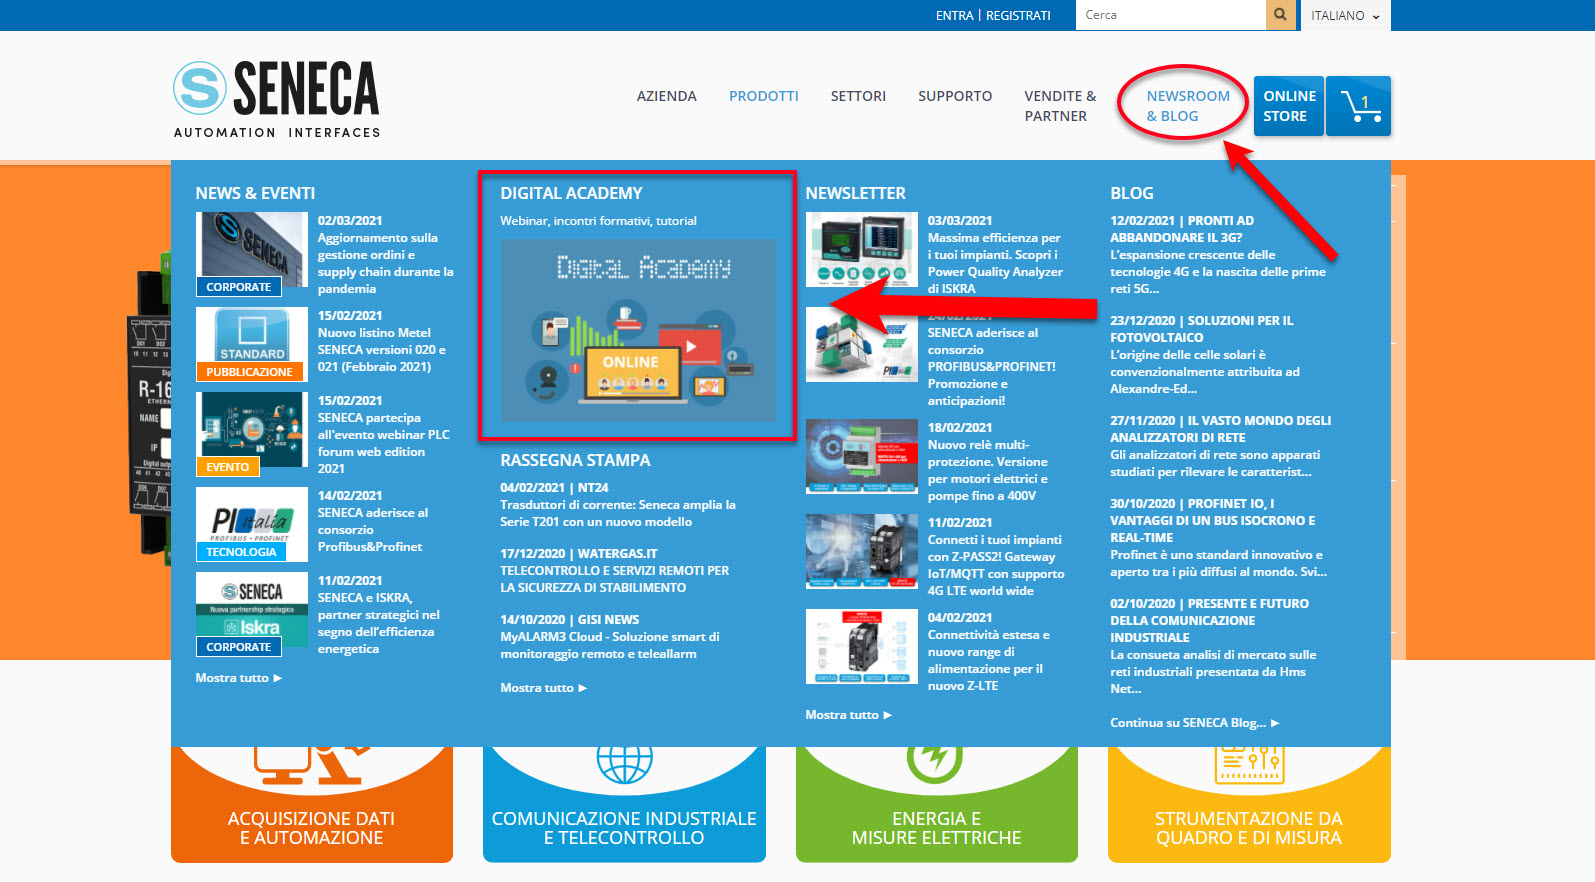1595x882 pixels.
Task: Open 11/02/2021 Connetti i tuoi impianti newsletter
Action: click(x=996, y=556)
